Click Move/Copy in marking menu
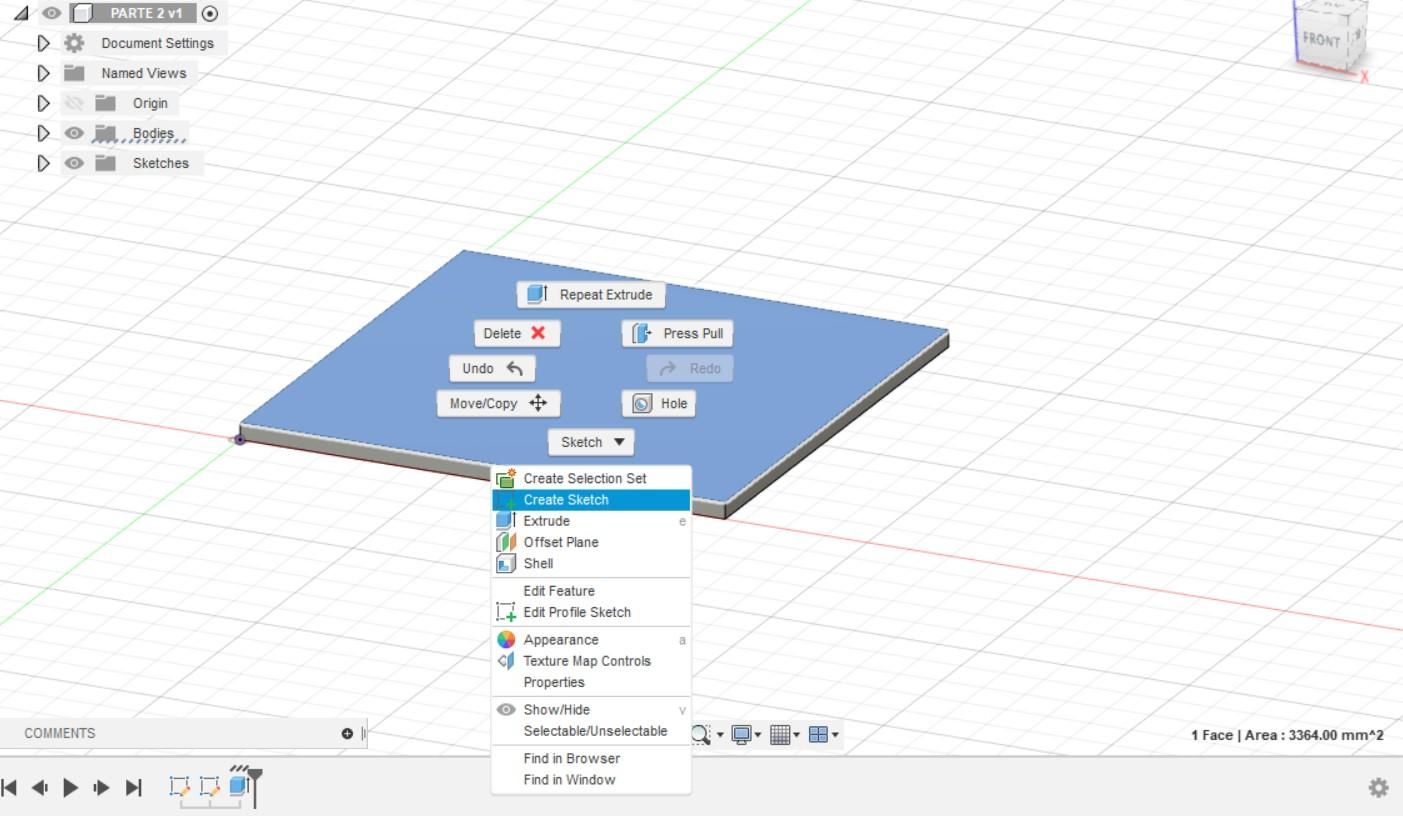 tap(498, 403)
